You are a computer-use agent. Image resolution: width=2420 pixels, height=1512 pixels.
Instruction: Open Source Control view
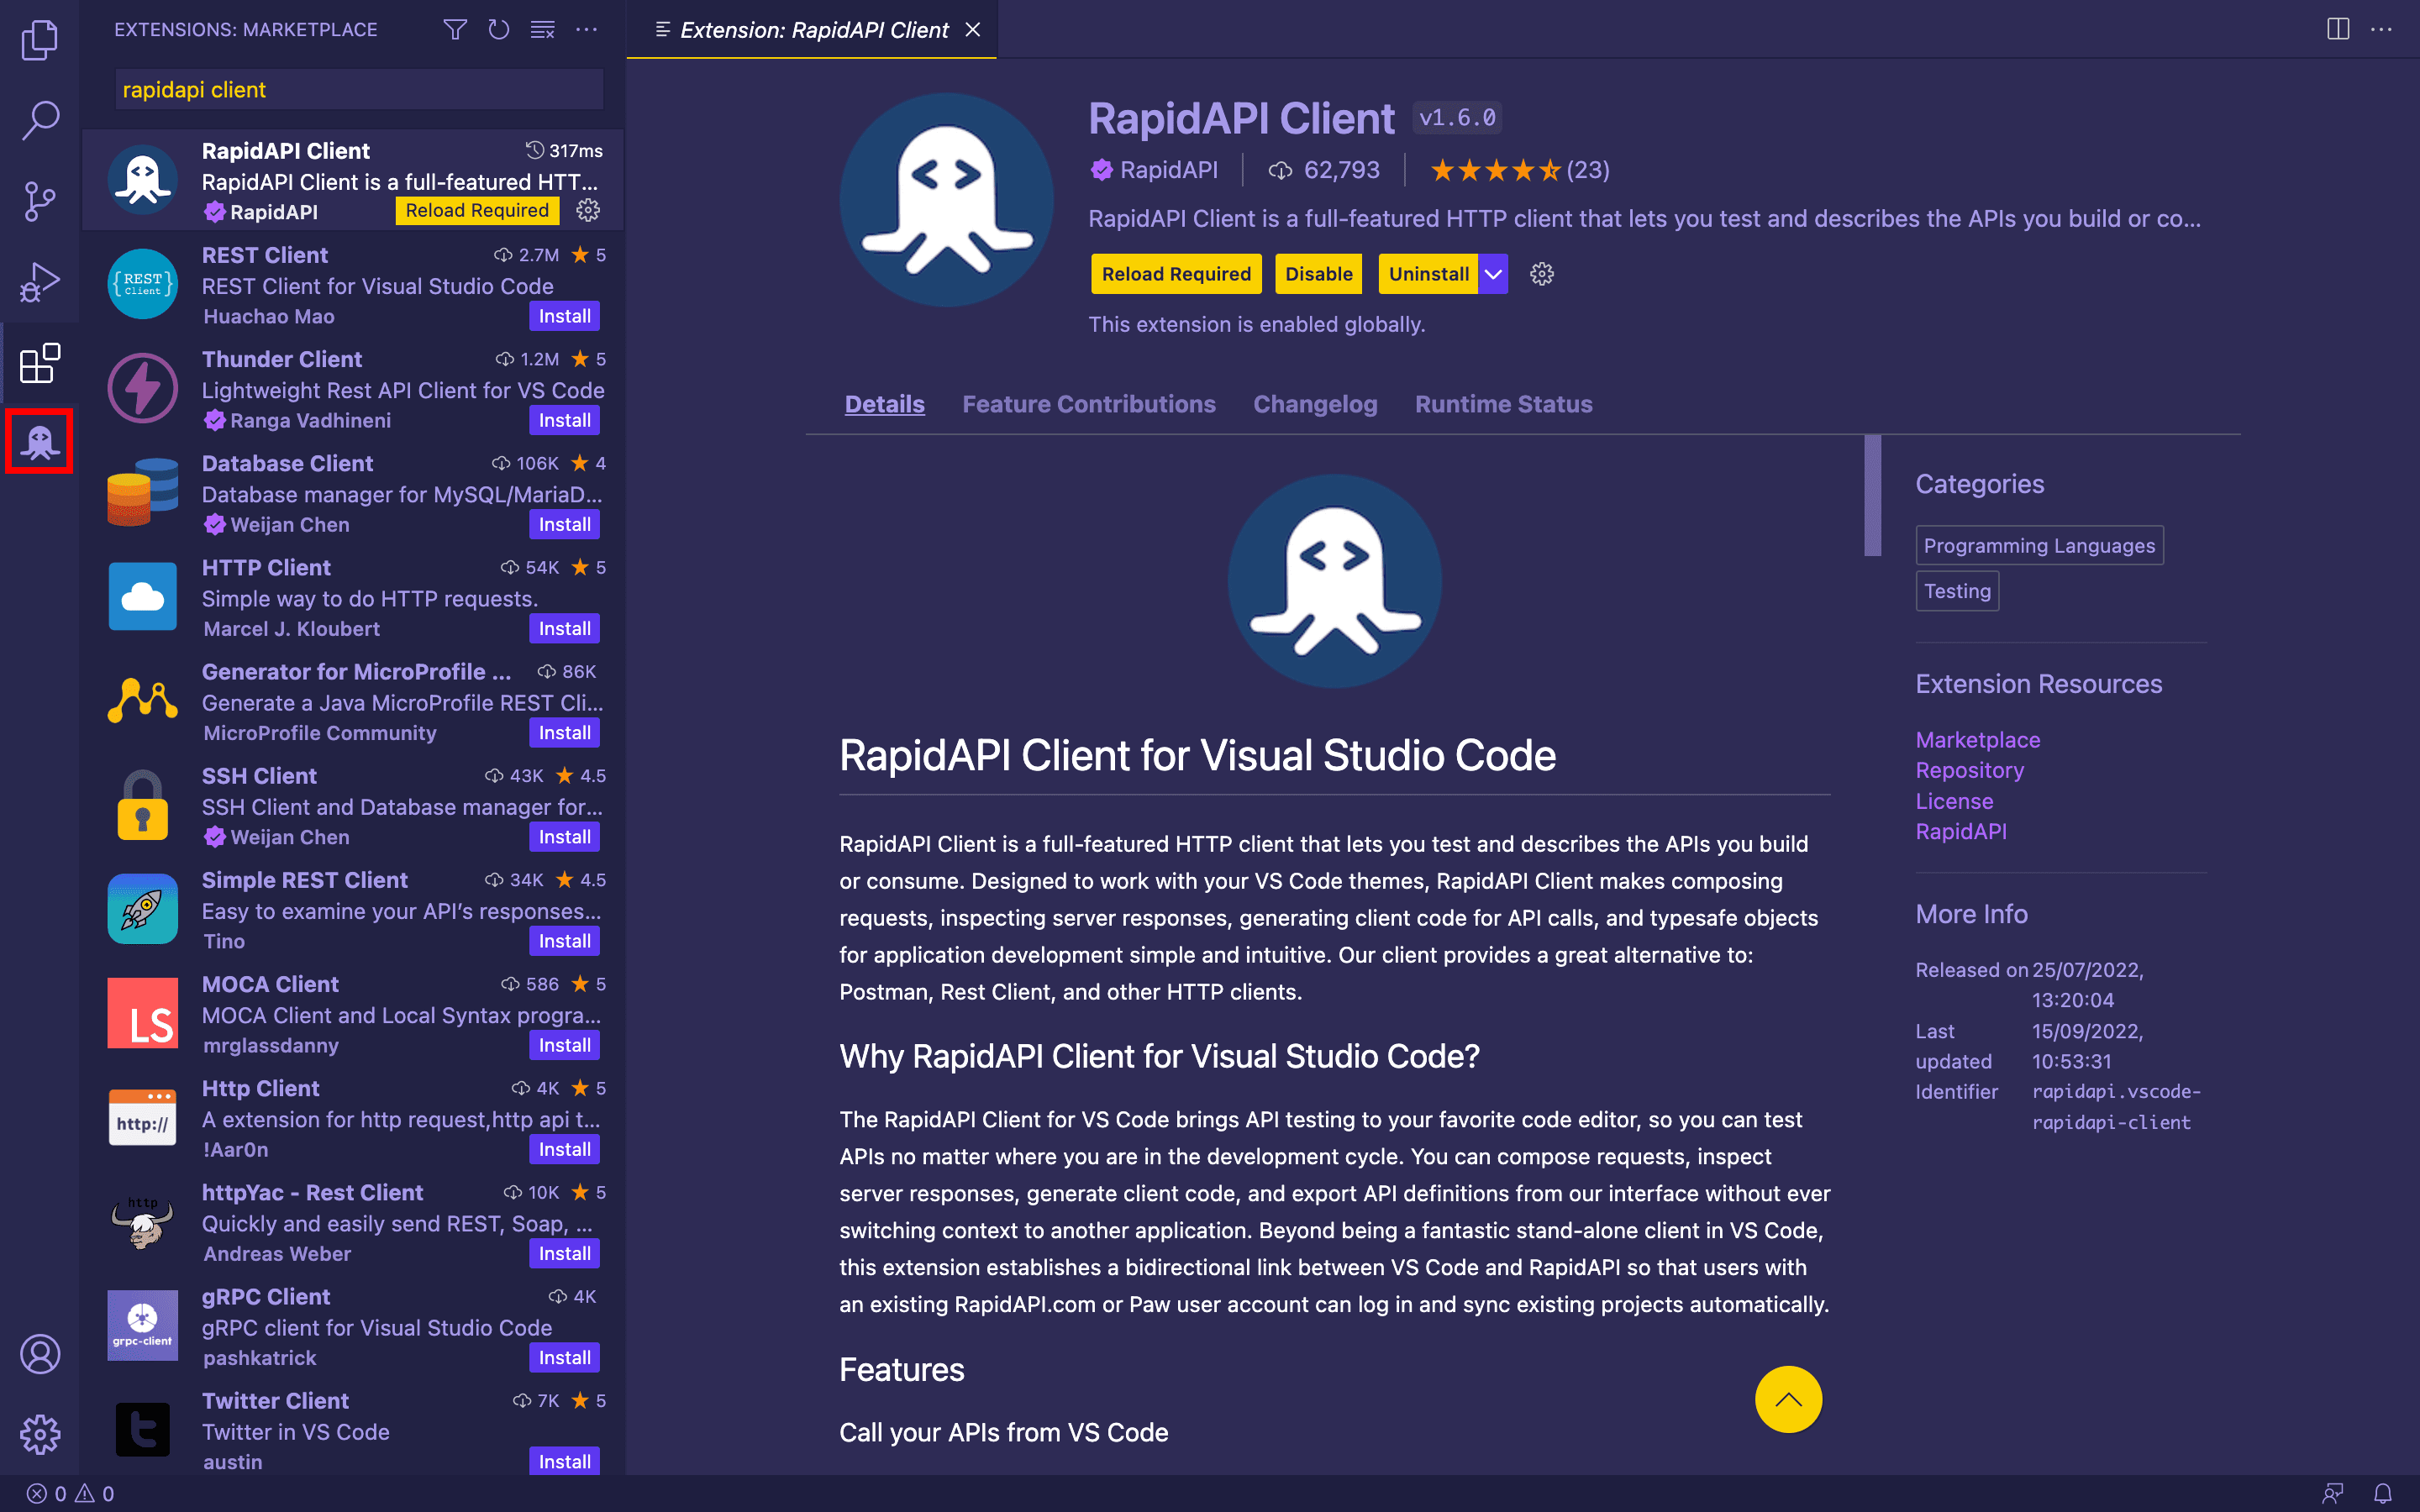(40, 201)
